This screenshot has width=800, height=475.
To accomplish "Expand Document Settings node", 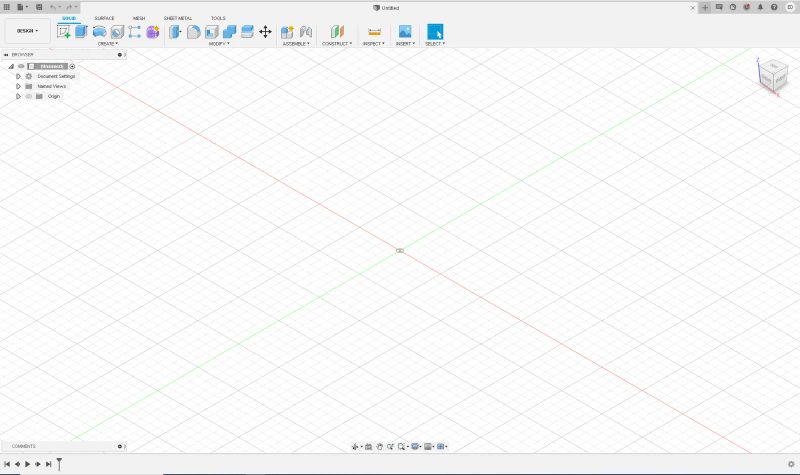I will click(18, 76).
